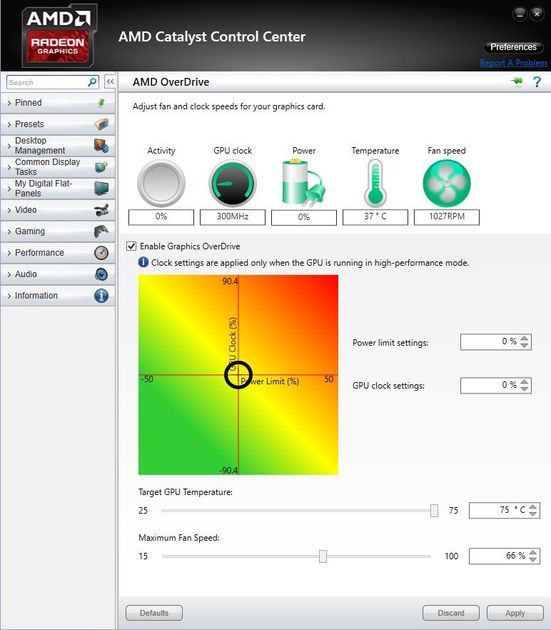Expand Common Display Tasks section
Screen dimensions: 551x630
point(57,167)
